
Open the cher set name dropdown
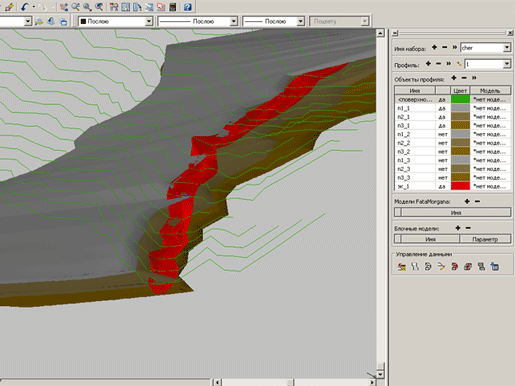506,48
